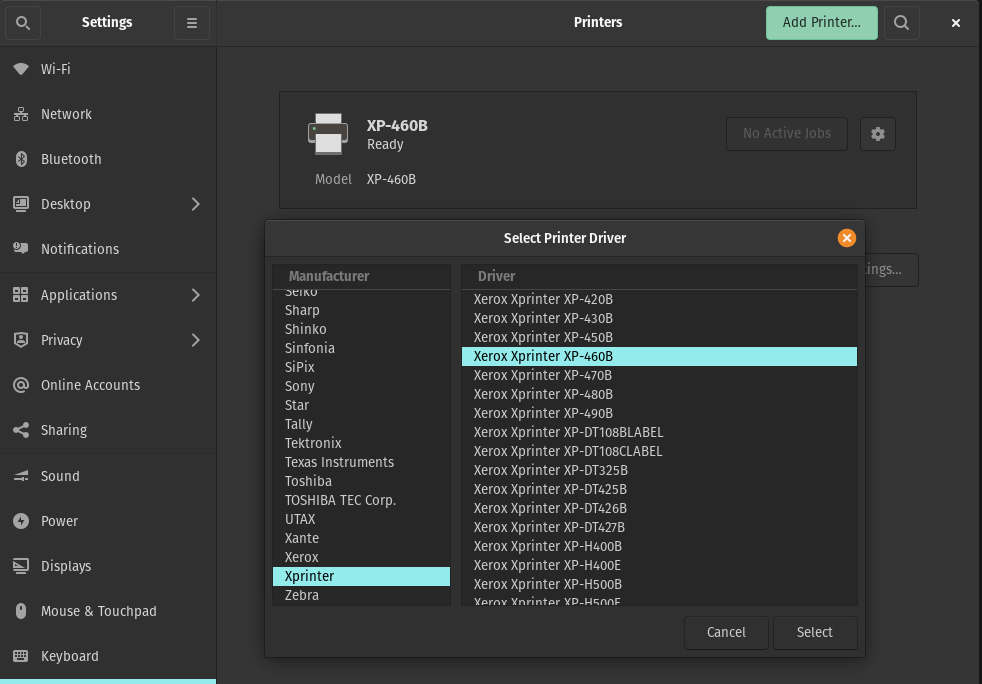The height and width of the screenshot is (684, 982).
Task: Click the No Active Jobs button
Action: coord(787,134)
